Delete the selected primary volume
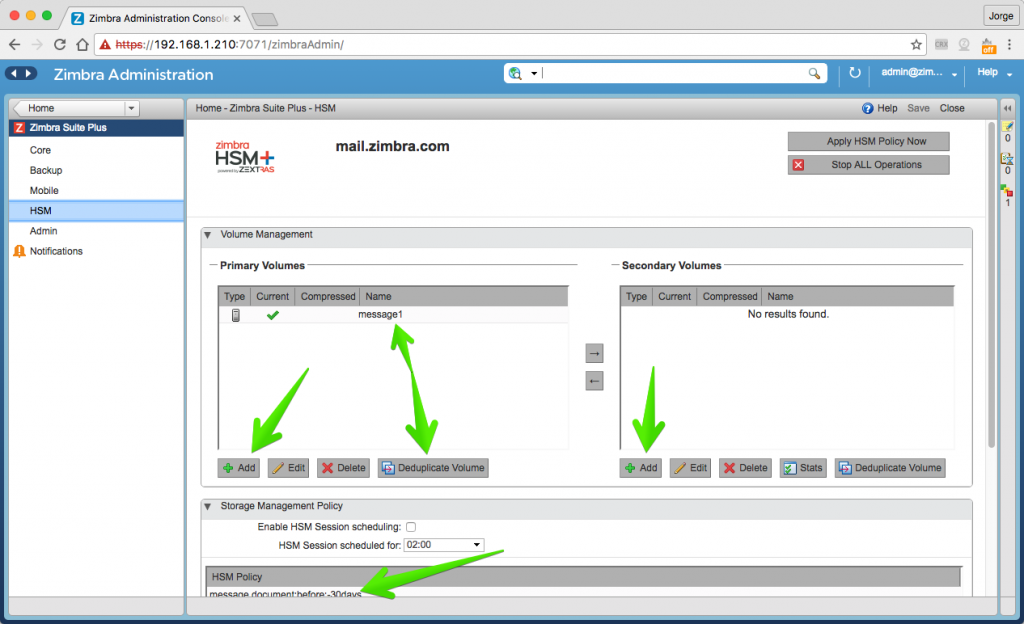This screenshot has height=624, width=1024. [x=344, y=468]
